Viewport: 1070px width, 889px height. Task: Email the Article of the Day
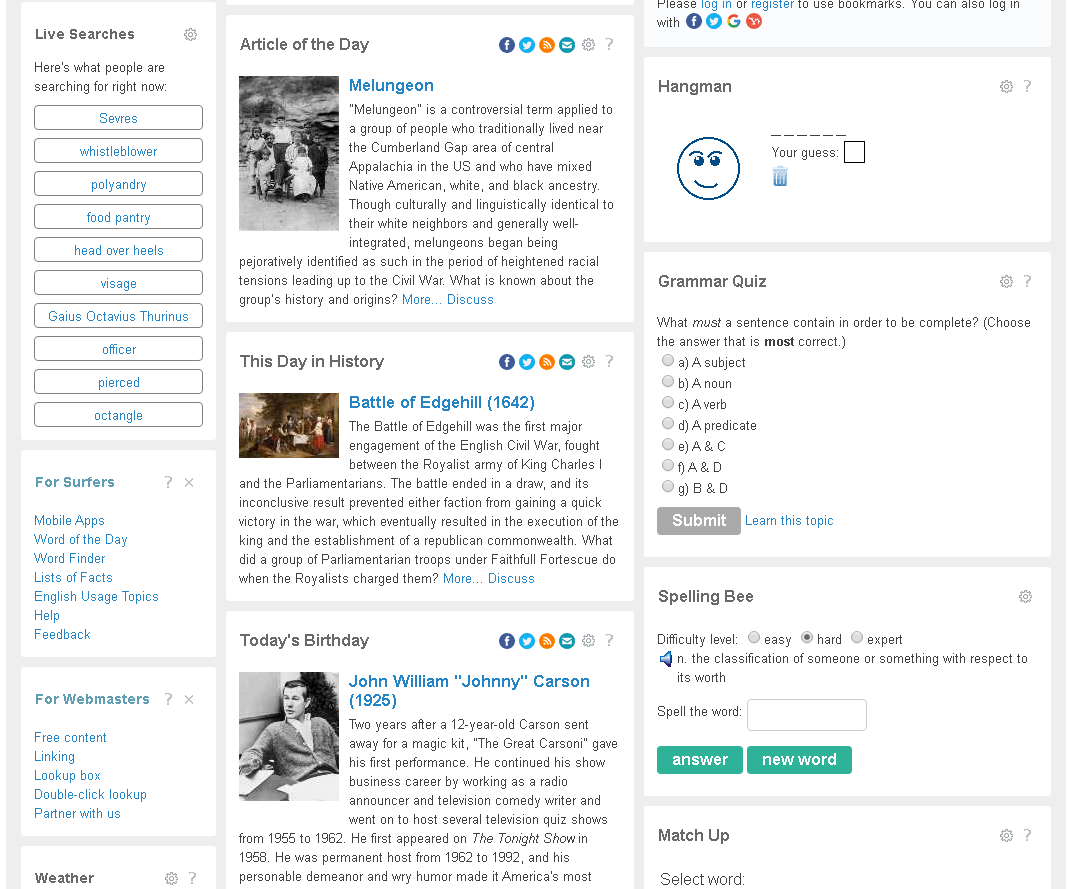click(x=567, y=45)
